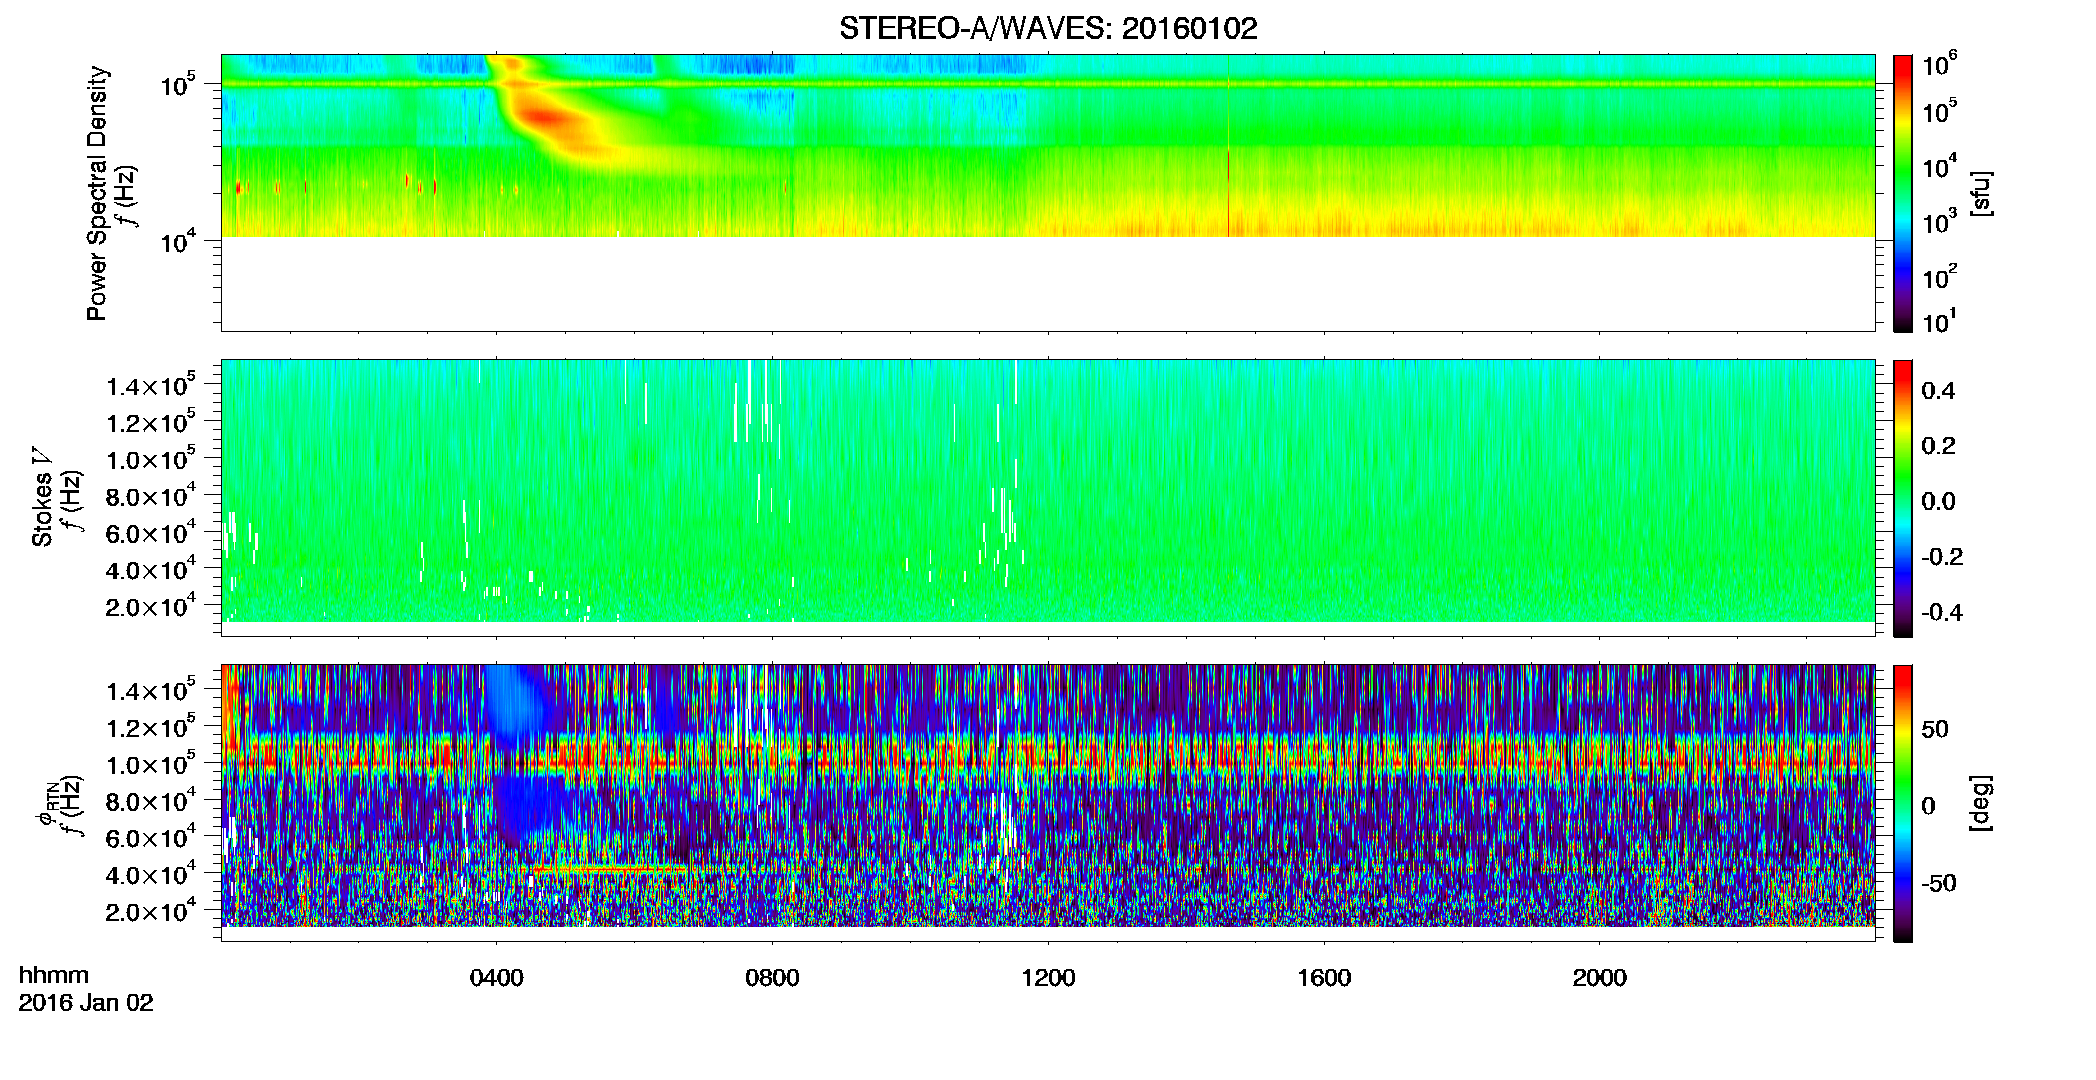This screenshot has width=2096, height=1080.
Task: Select the [deg] unit label
Action: tap(1981, 803)
